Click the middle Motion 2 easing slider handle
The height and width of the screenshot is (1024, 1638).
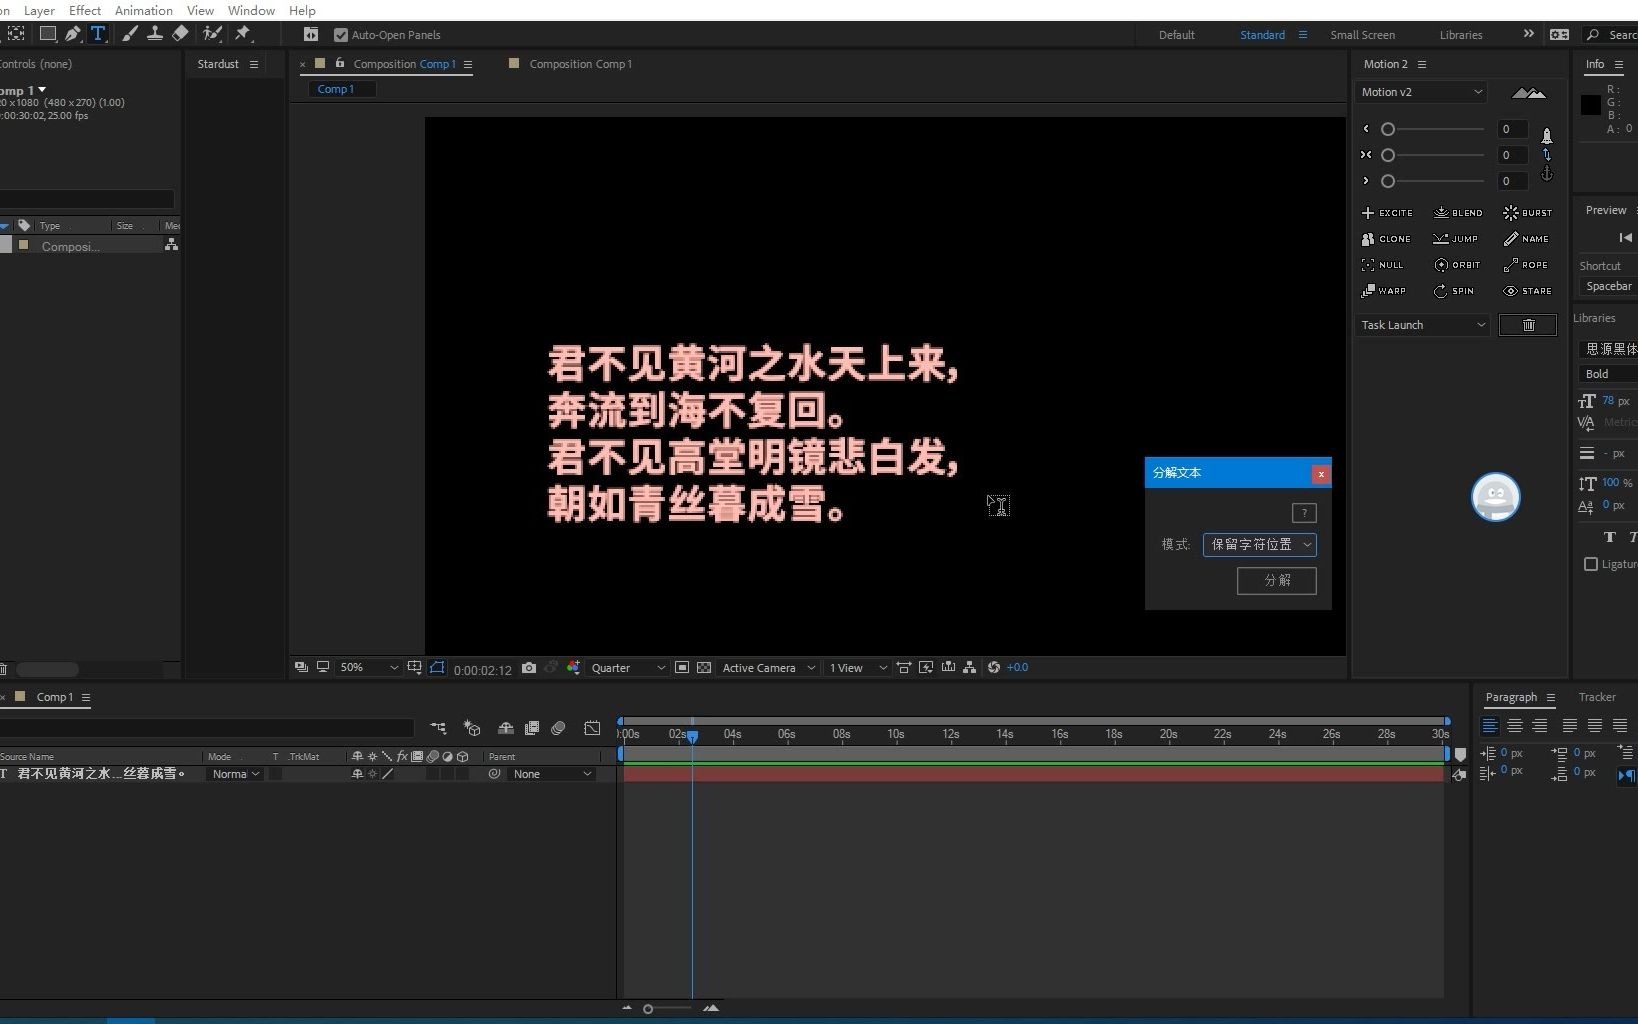tap(1388, 155)
